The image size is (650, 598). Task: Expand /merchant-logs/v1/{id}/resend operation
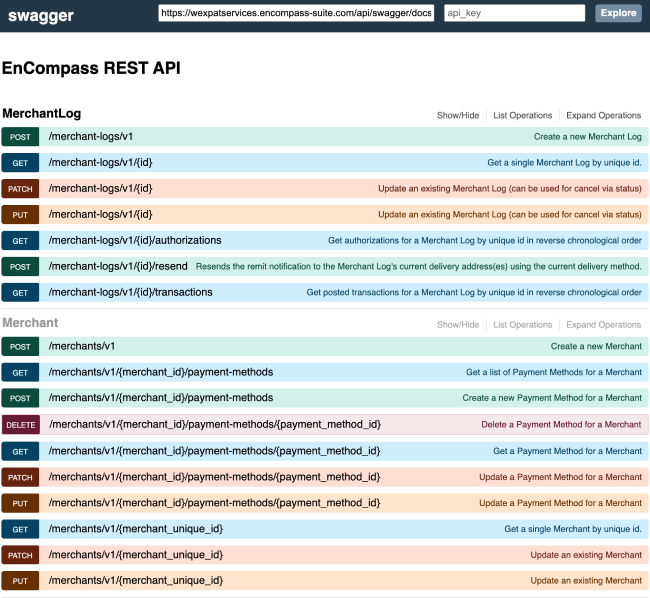point(118,266)
